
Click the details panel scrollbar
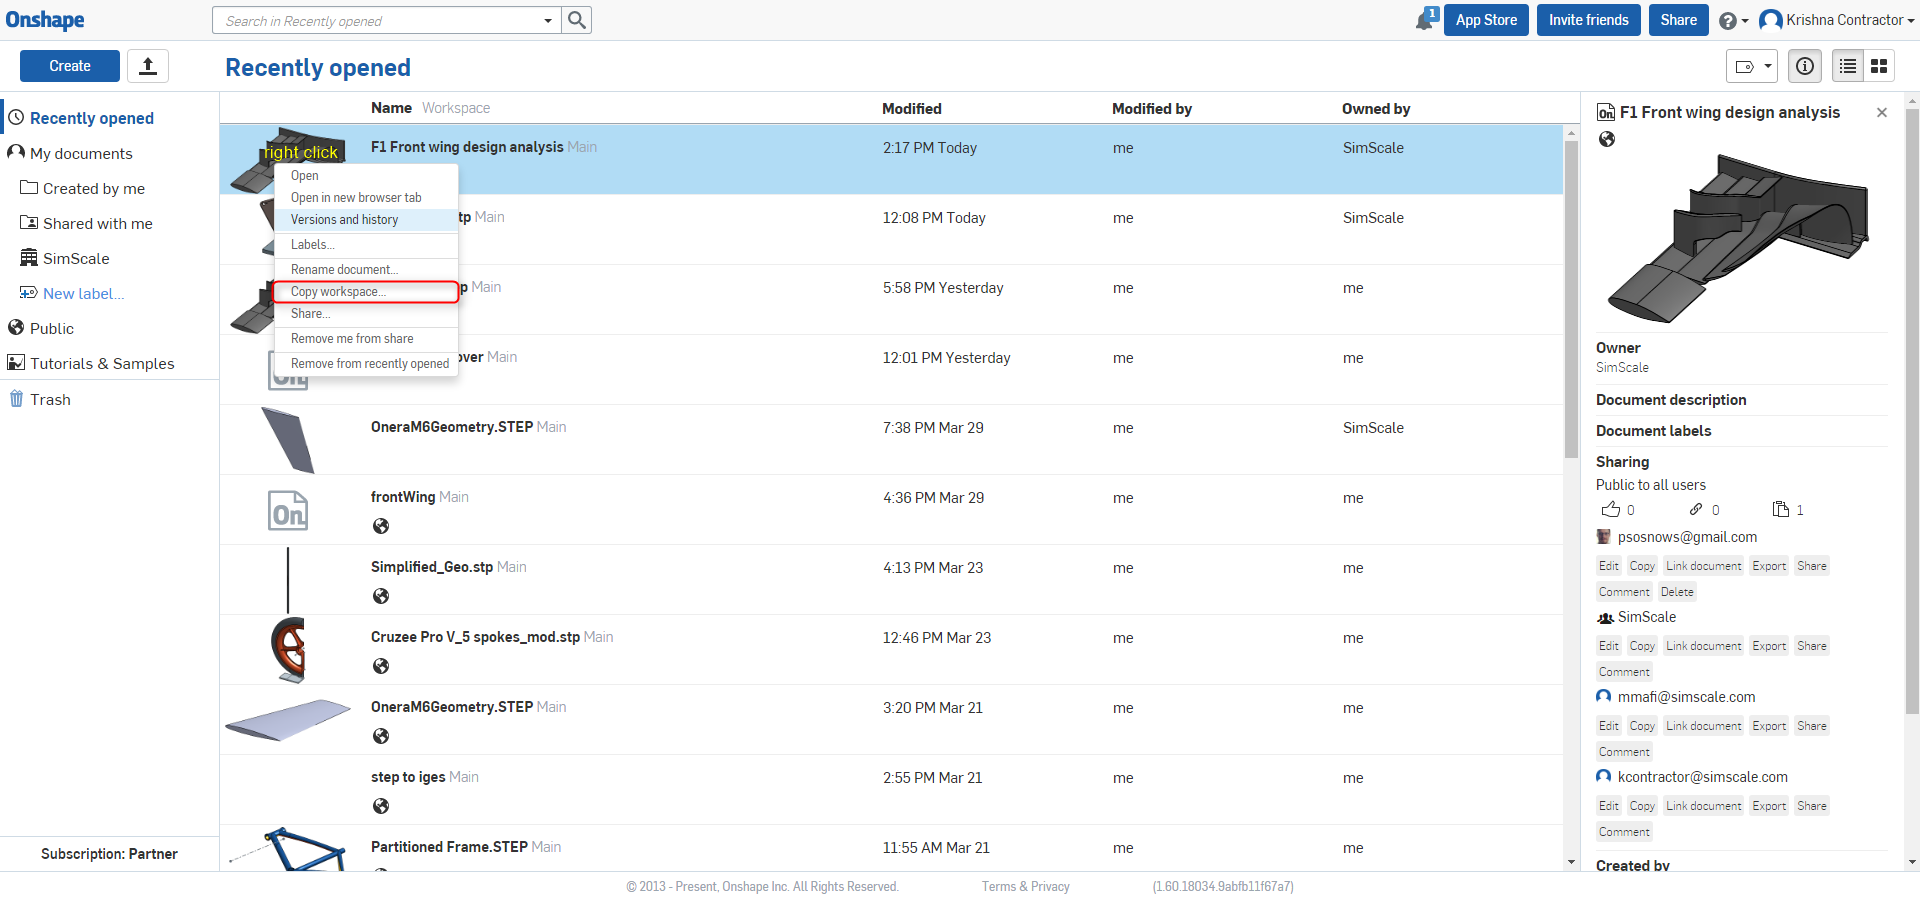[1912, 410]
